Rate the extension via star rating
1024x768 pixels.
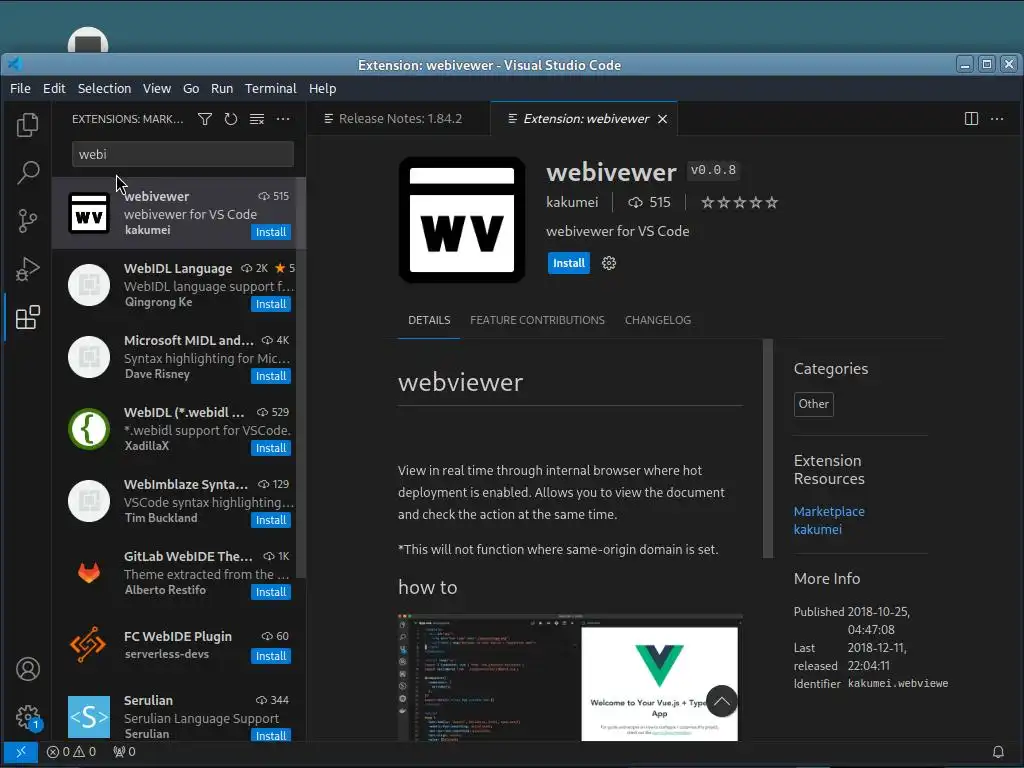[739, 202]
